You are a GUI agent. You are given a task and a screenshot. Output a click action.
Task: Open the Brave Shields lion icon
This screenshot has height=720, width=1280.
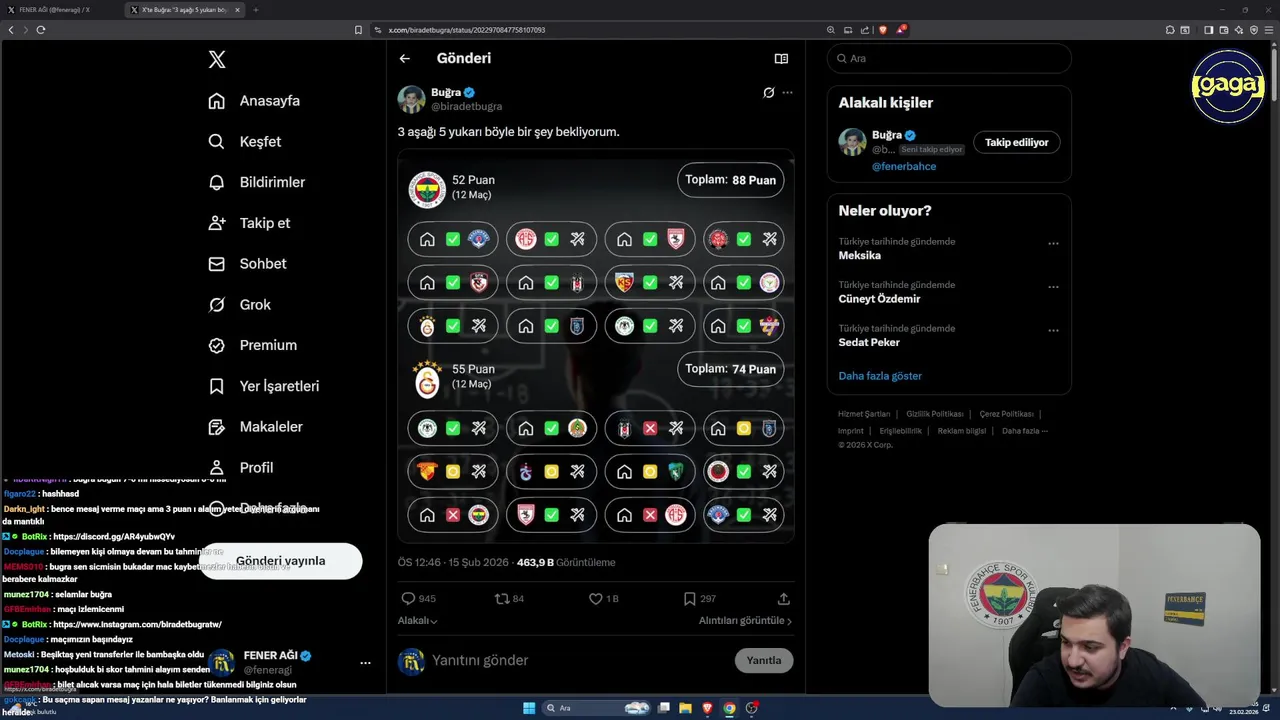(x=884, y=30)
